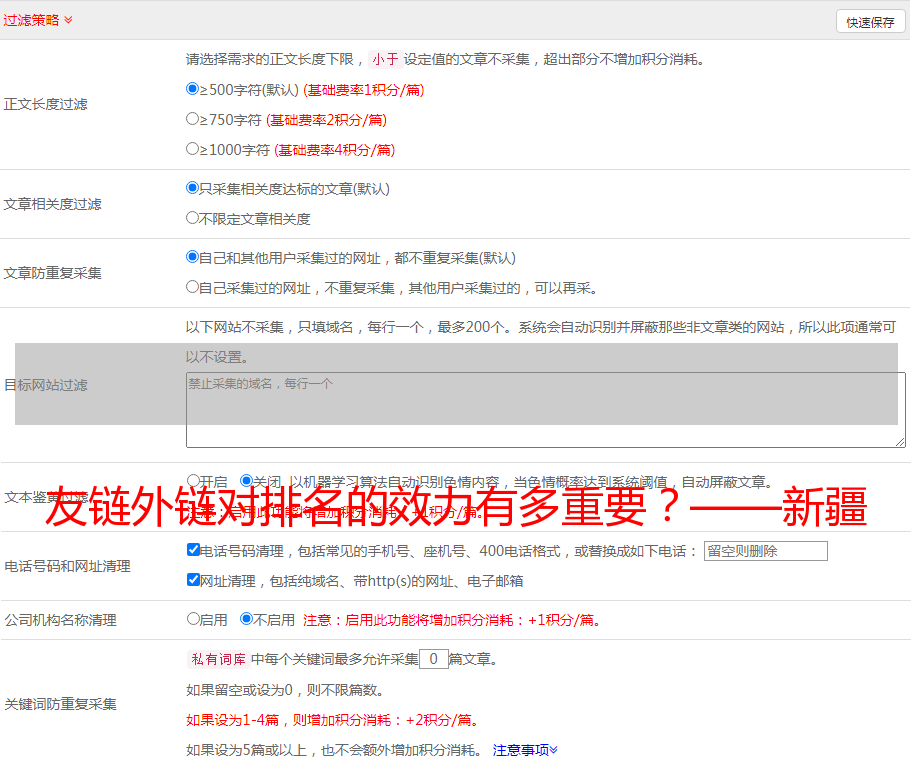The height and width of the screenshot is (768, 912).
Task: Toggle the 电话号码清理 checkbox
Action: [x=194, y=550]
